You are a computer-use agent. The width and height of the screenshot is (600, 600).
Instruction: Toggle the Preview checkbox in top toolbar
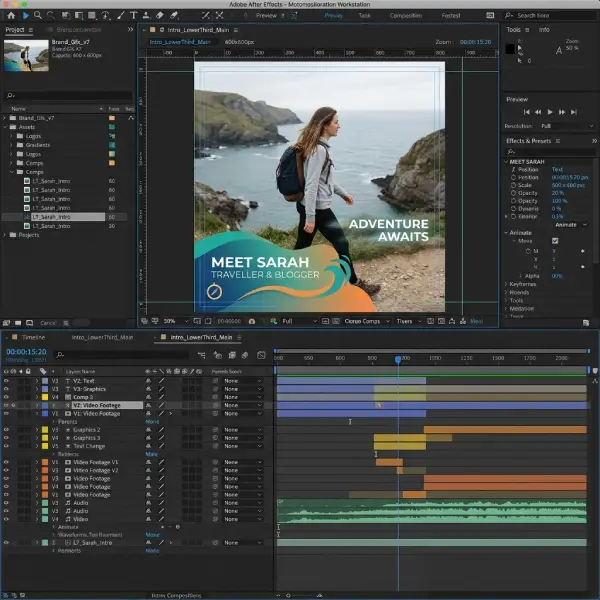coord(293,16)
